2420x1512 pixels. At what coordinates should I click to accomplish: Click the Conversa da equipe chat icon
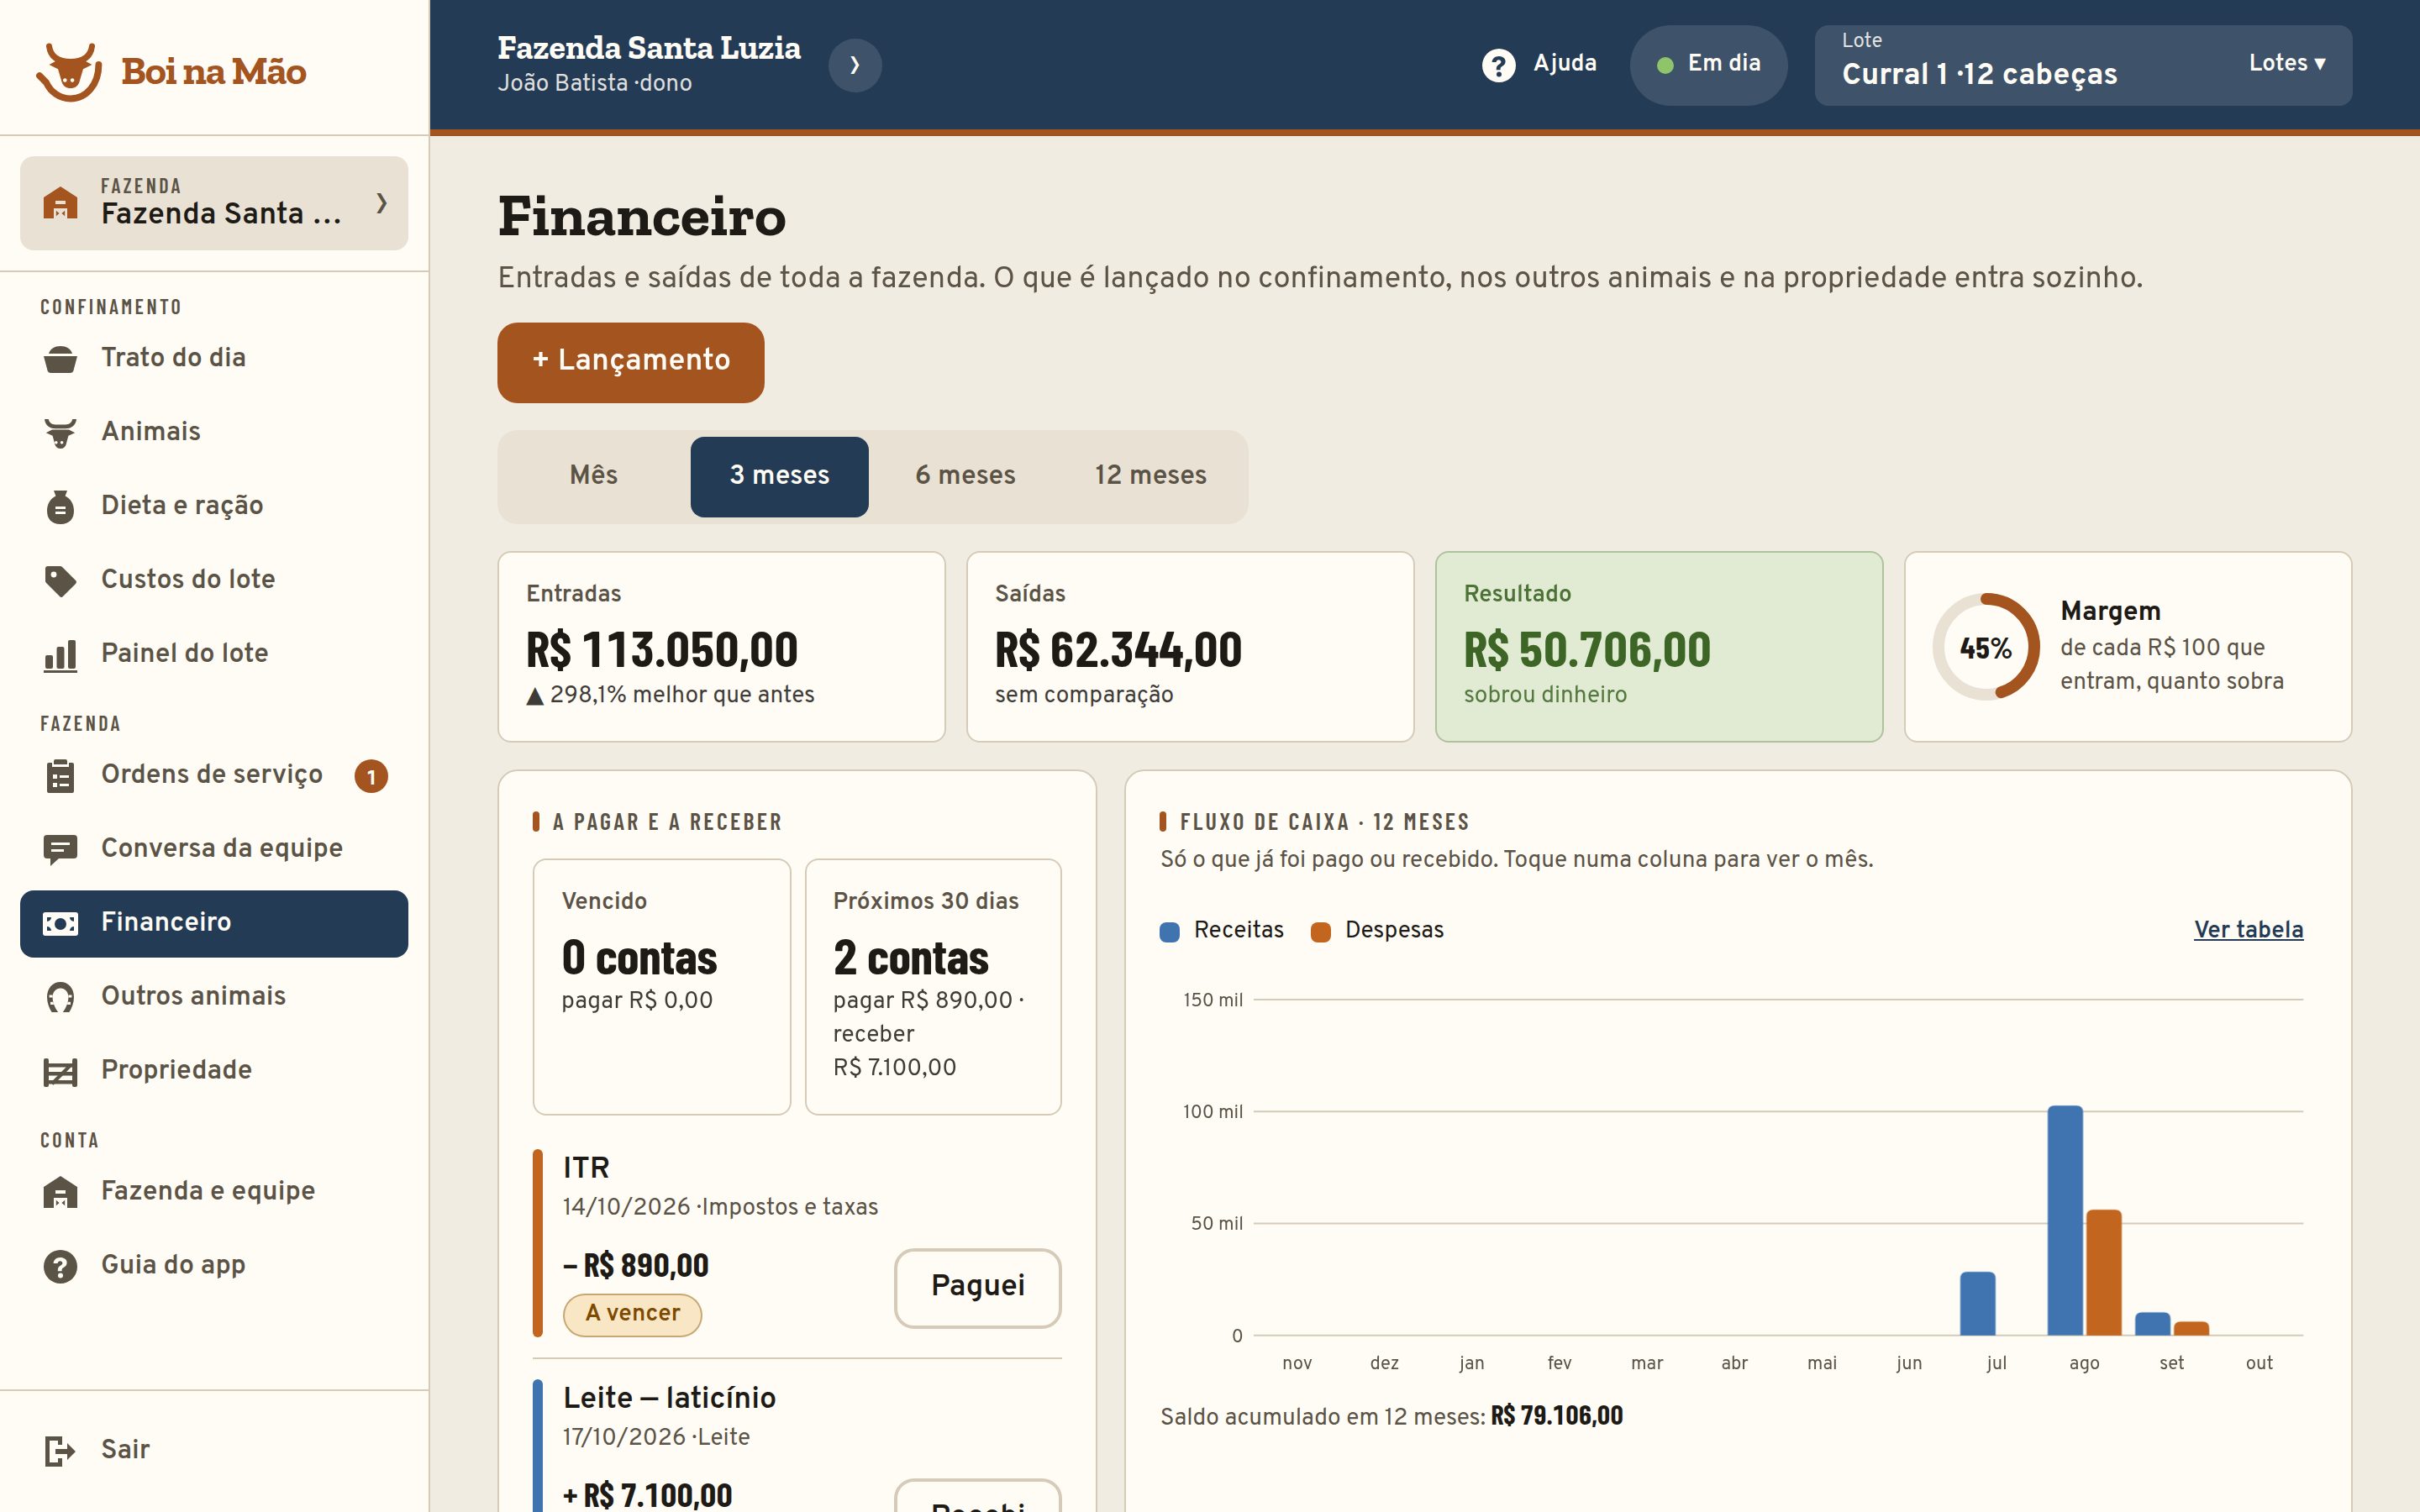(x=60, y=849)
